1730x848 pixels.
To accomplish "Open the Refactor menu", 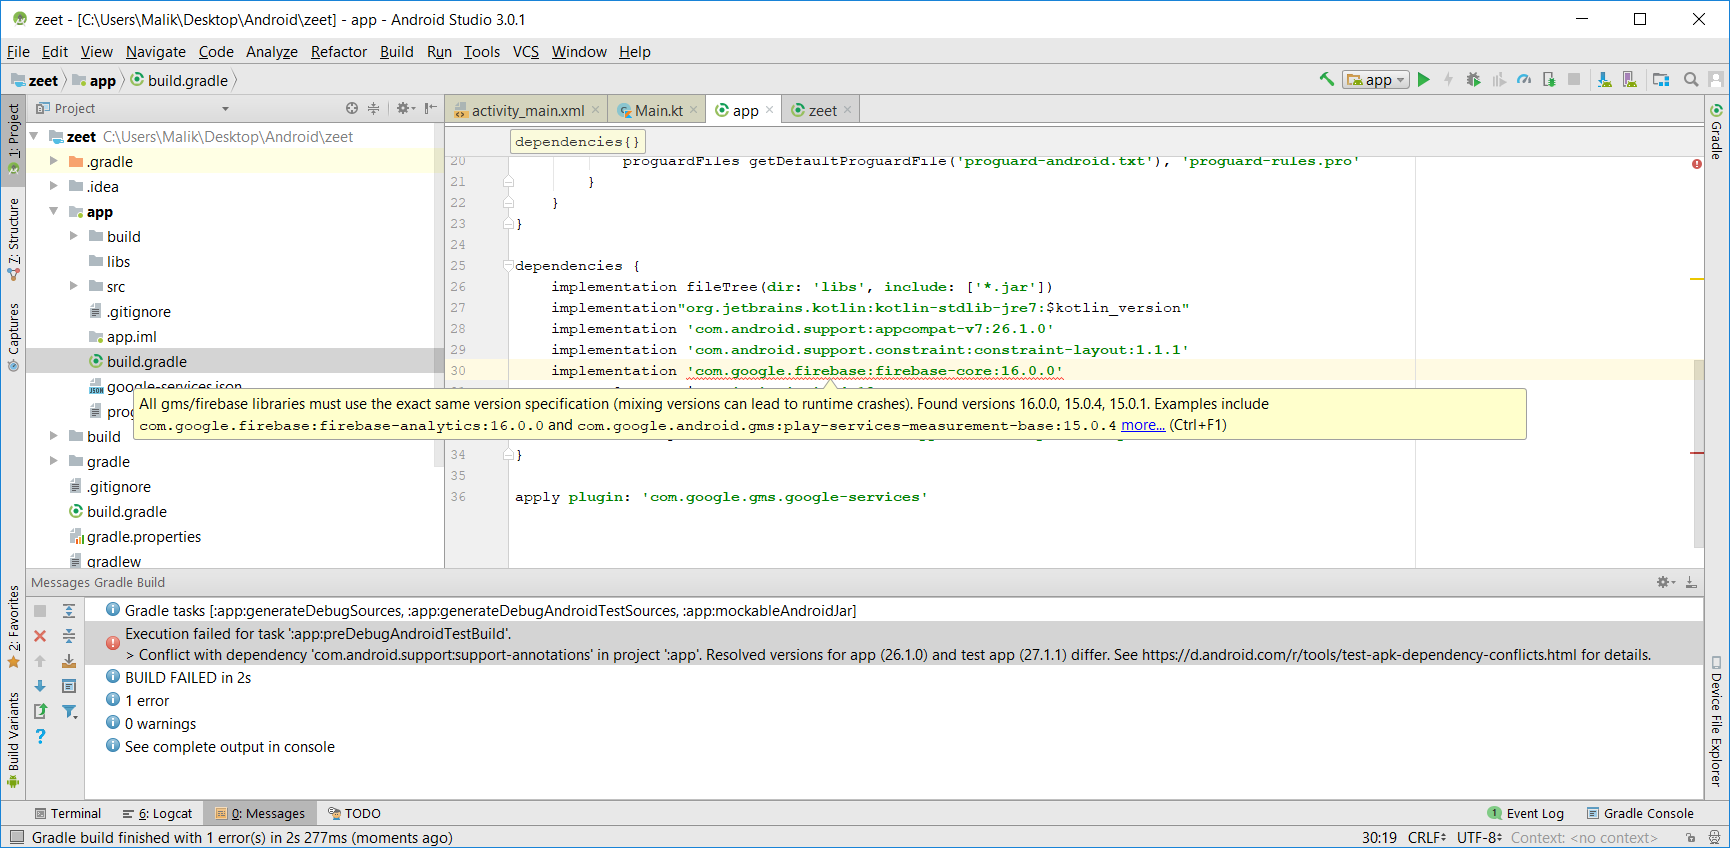I will click(x=339, y=52).
